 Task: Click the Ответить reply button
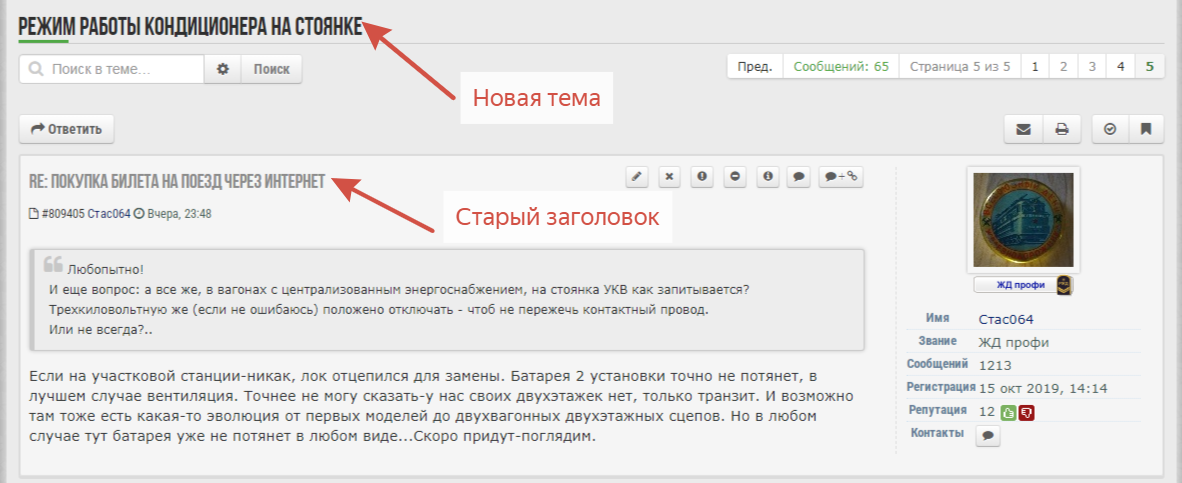click(67, 129)
